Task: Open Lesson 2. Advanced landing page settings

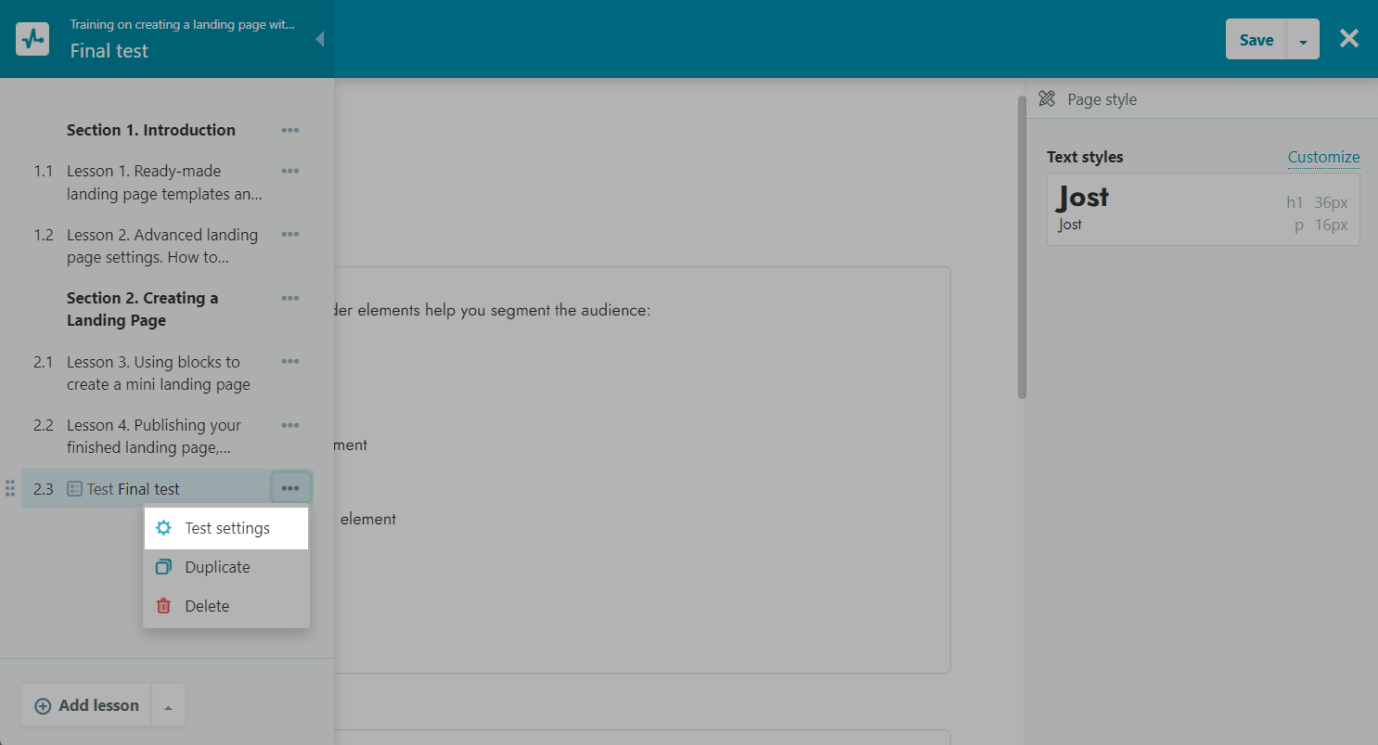Action: 163,246
